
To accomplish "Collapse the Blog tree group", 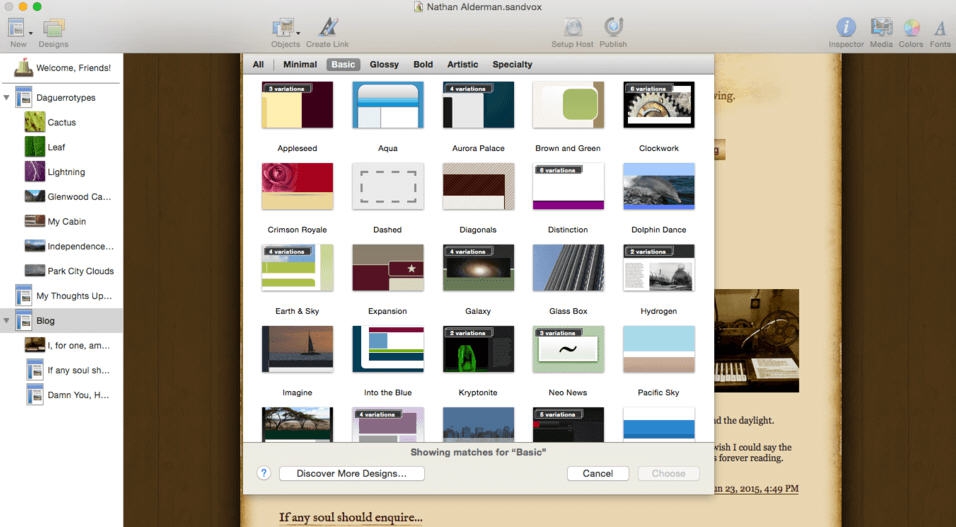I will click(x=8, y=321).
